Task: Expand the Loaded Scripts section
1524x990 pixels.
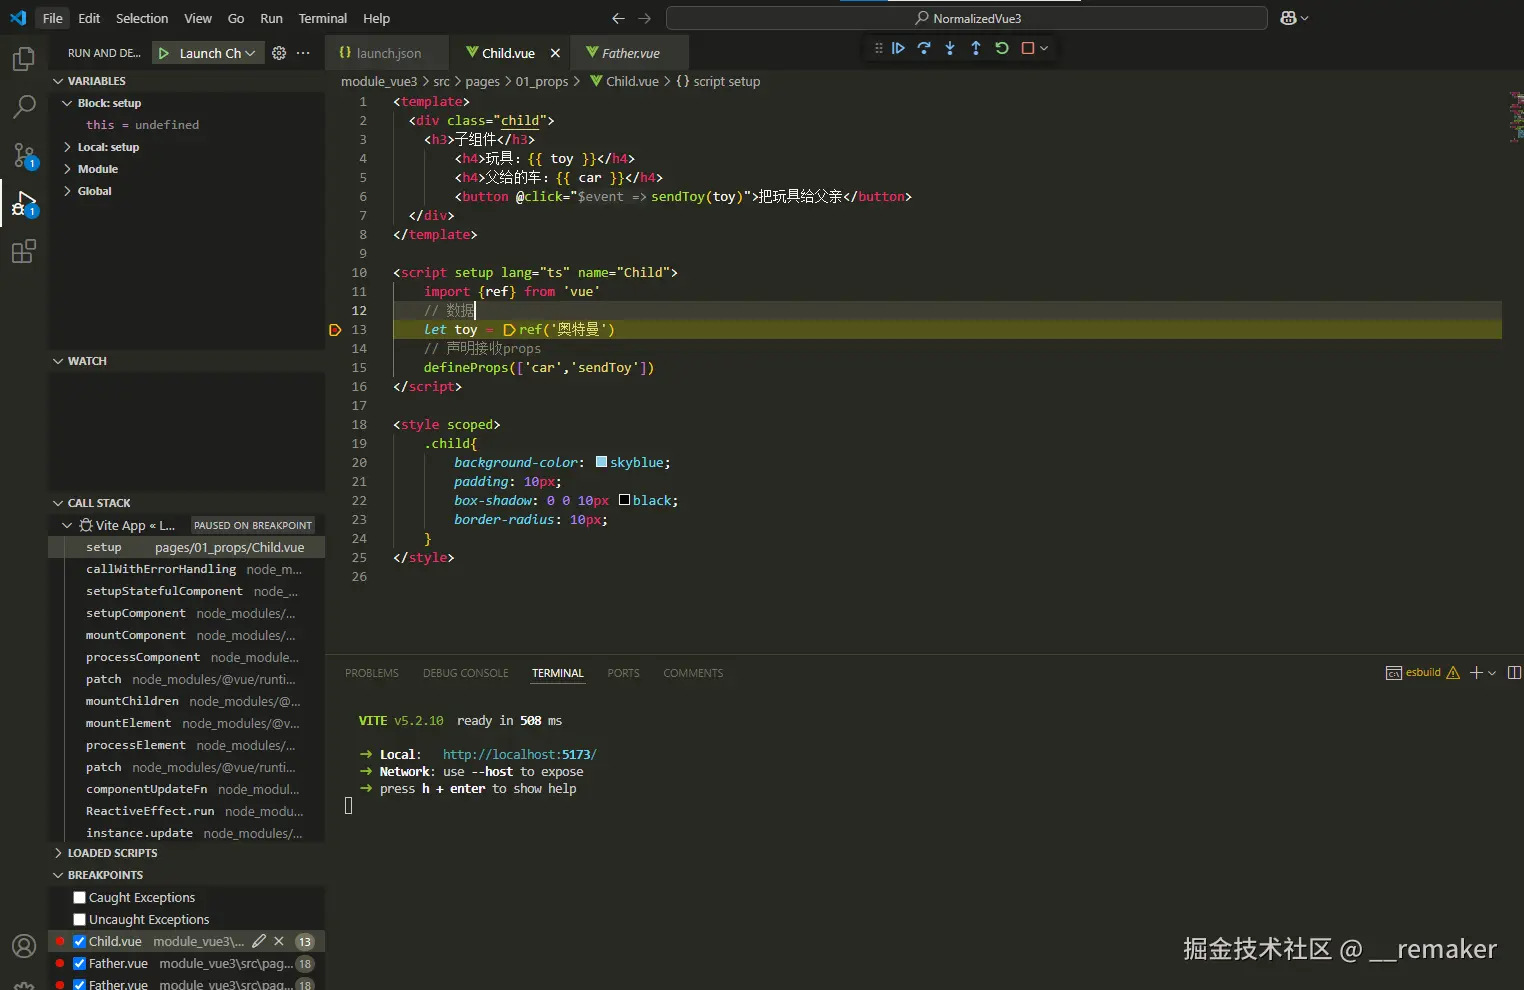Action: pos(112,853)
